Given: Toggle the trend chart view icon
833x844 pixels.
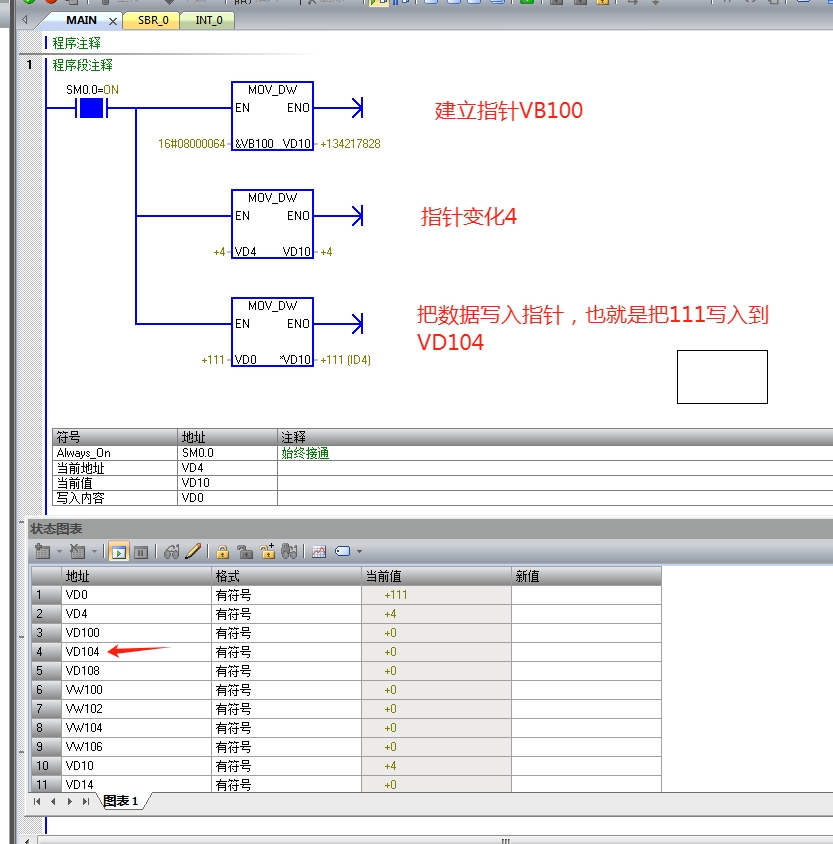Looking at the screenshot, I should coord(319,551).
